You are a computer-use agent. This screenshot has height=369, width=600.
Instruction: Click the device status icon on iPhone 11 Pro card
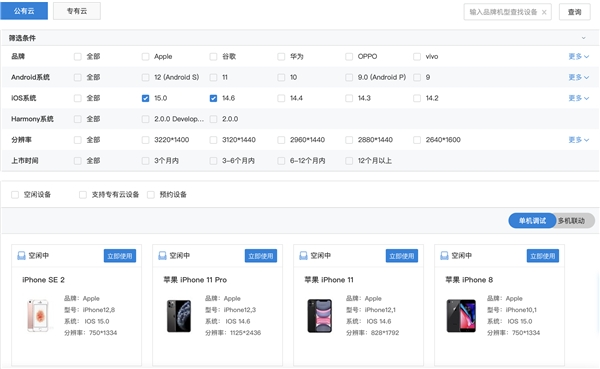click(162, 256)
